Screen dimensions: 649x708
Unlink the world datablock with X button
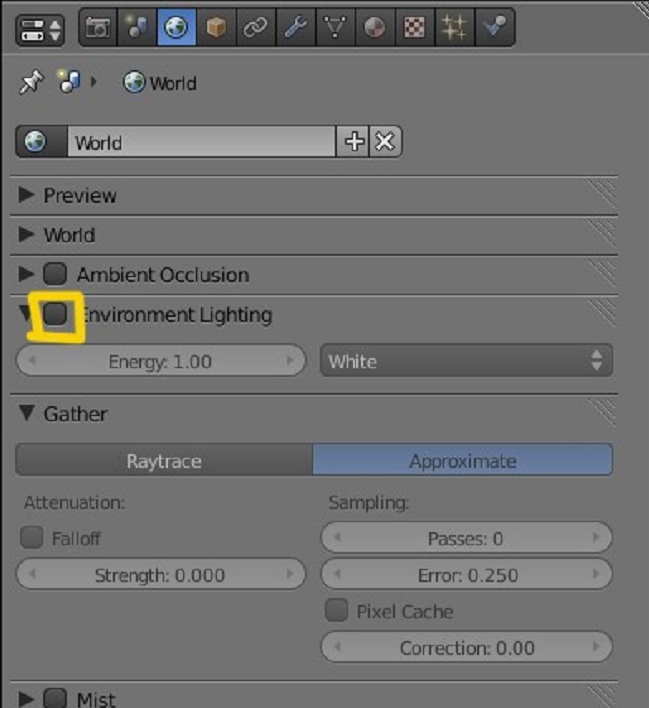click(x=385, y=142)
